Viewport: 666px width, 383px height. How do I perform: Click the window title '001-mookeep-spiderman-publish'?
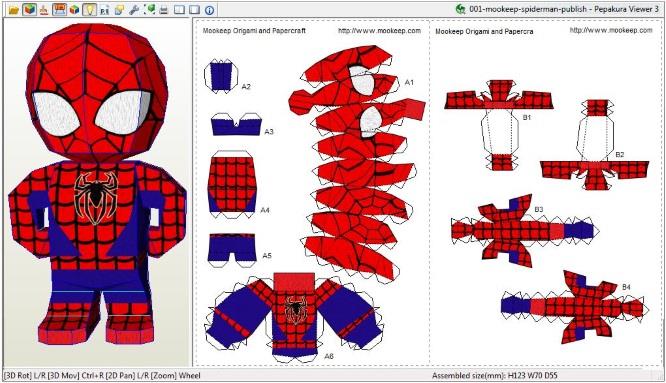[528, 9]
